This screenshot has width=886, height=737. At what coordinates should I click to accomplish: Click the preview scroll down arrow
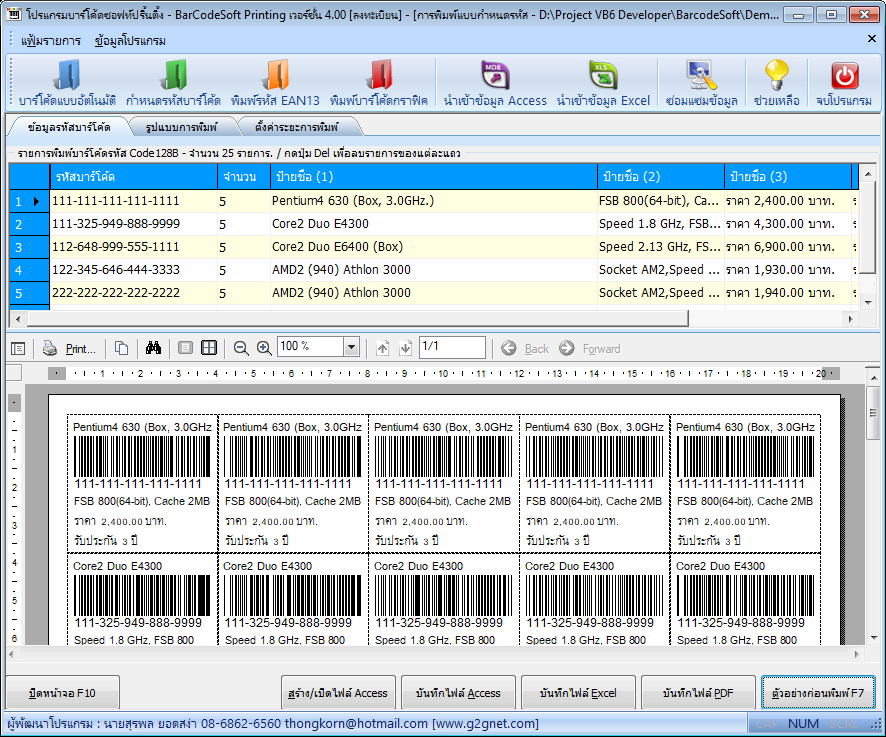(874, 638)
